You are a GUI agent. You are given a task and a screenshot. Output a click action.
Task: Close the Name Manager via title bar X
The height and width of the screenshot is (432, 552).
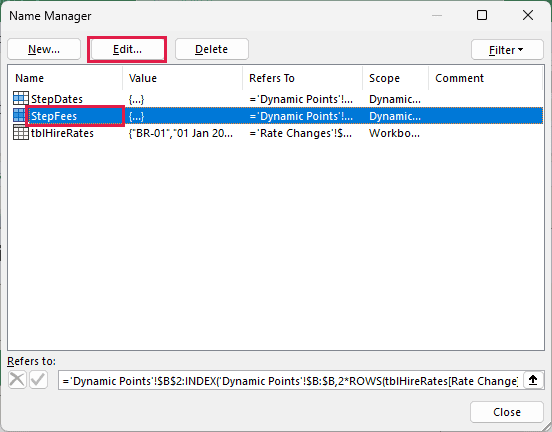pyautogui.click(x=528, y=15)
